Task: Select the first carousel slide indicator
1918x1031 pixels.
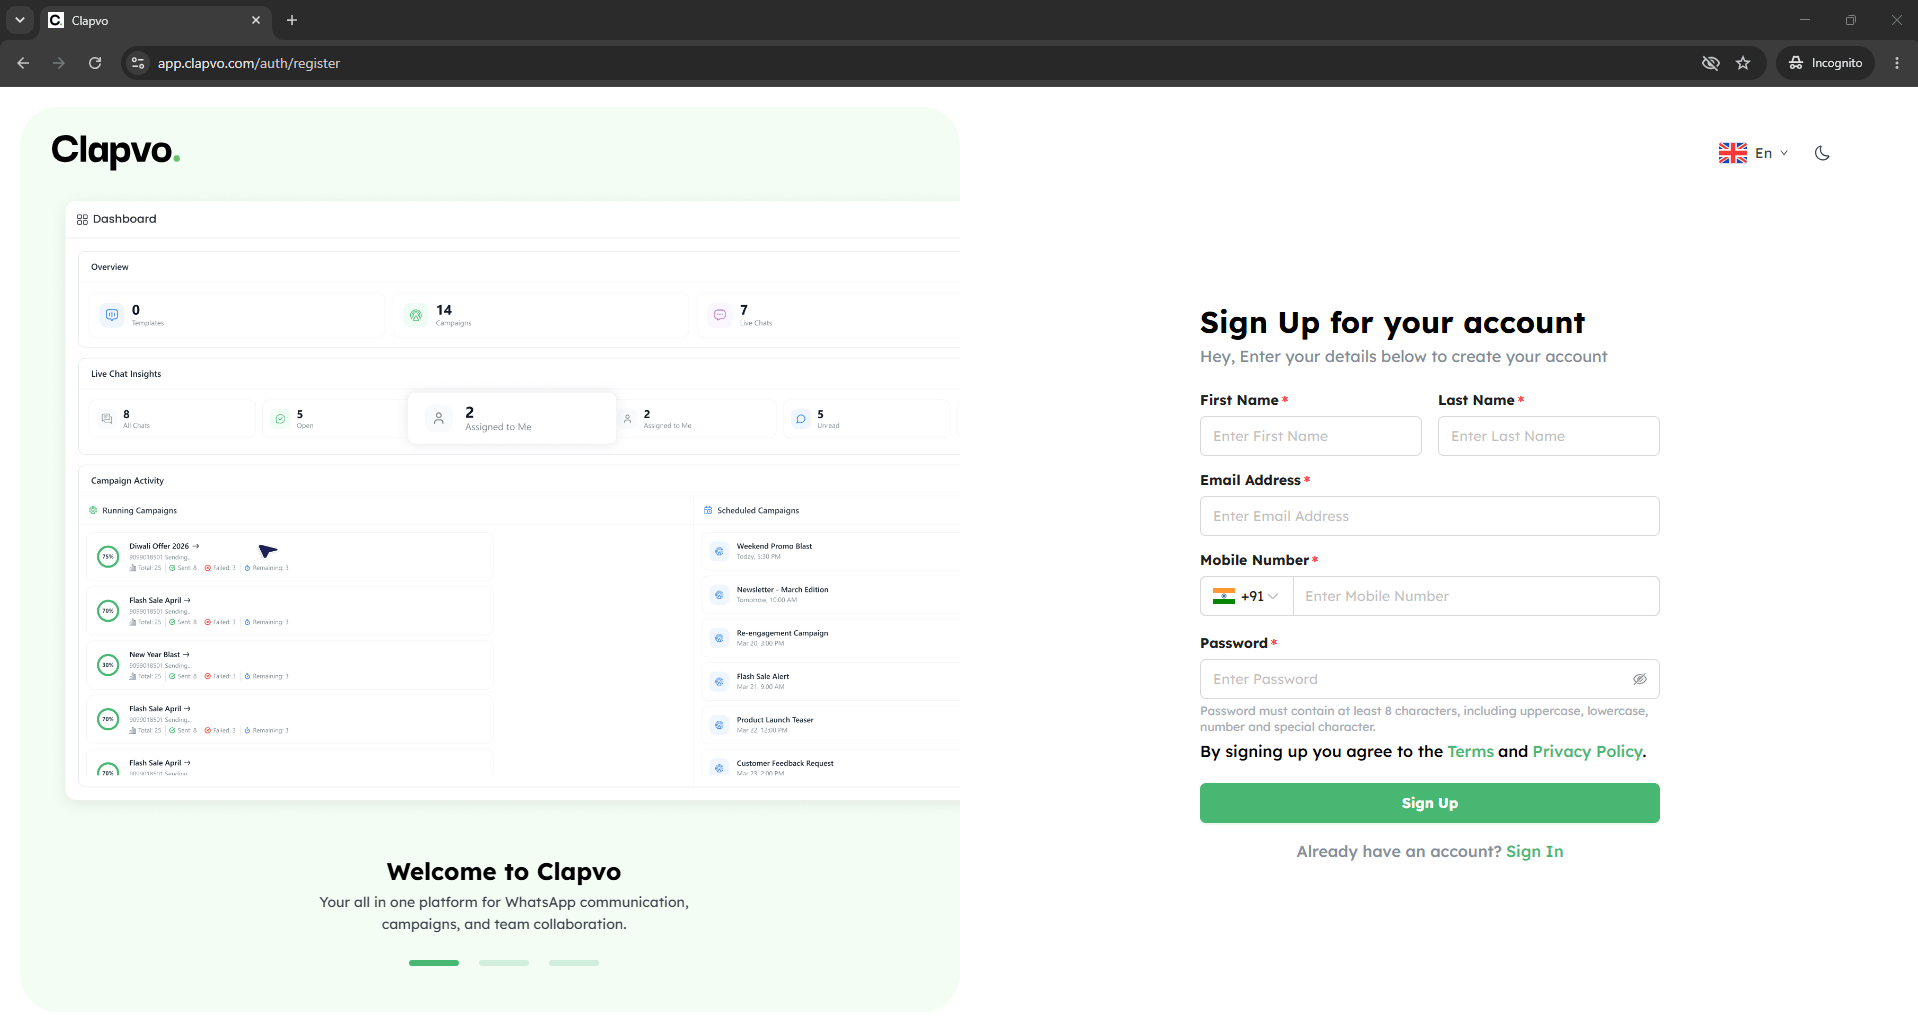Action: [x=434, y=963]
